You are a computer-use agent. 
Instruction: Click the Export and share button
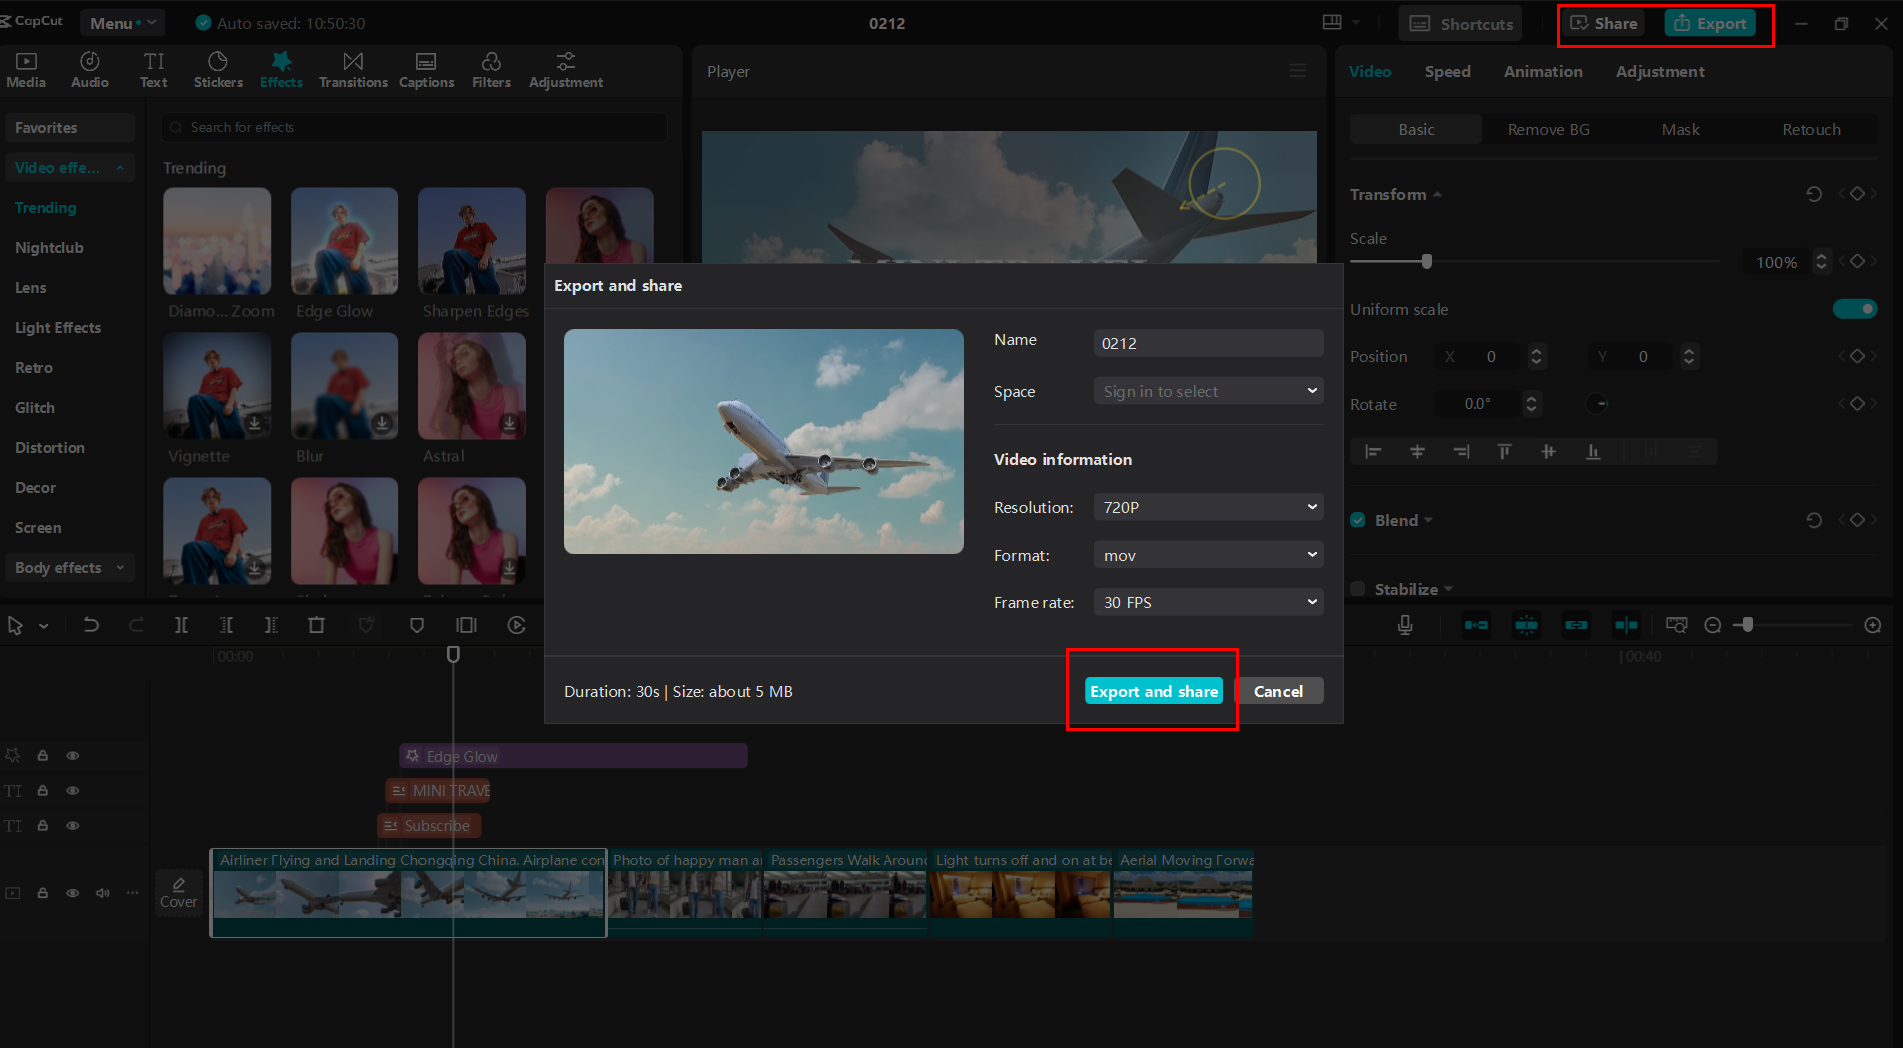click(x=1153, y=690)
